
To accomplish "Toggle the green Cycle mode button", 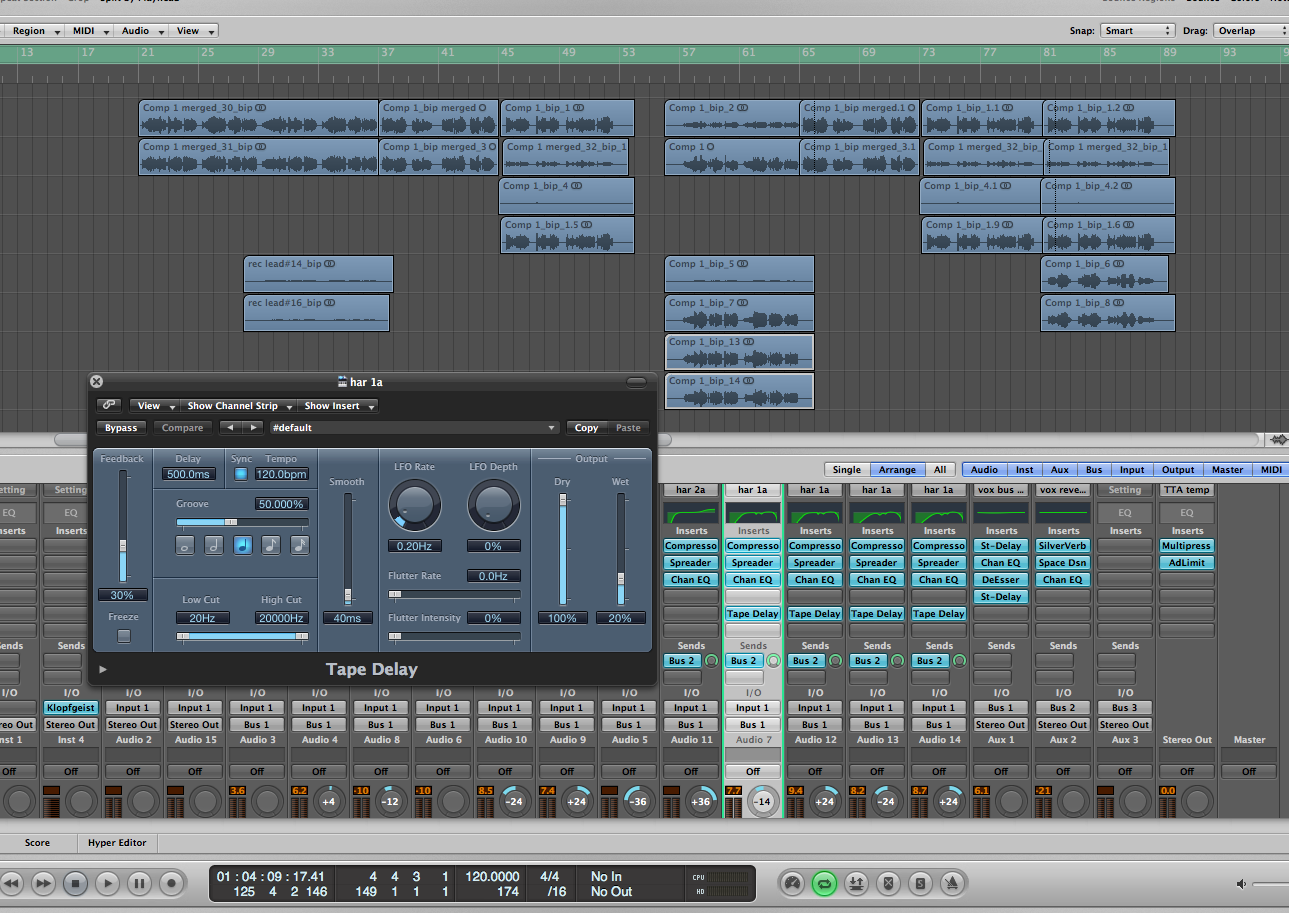I will point(825,883).
